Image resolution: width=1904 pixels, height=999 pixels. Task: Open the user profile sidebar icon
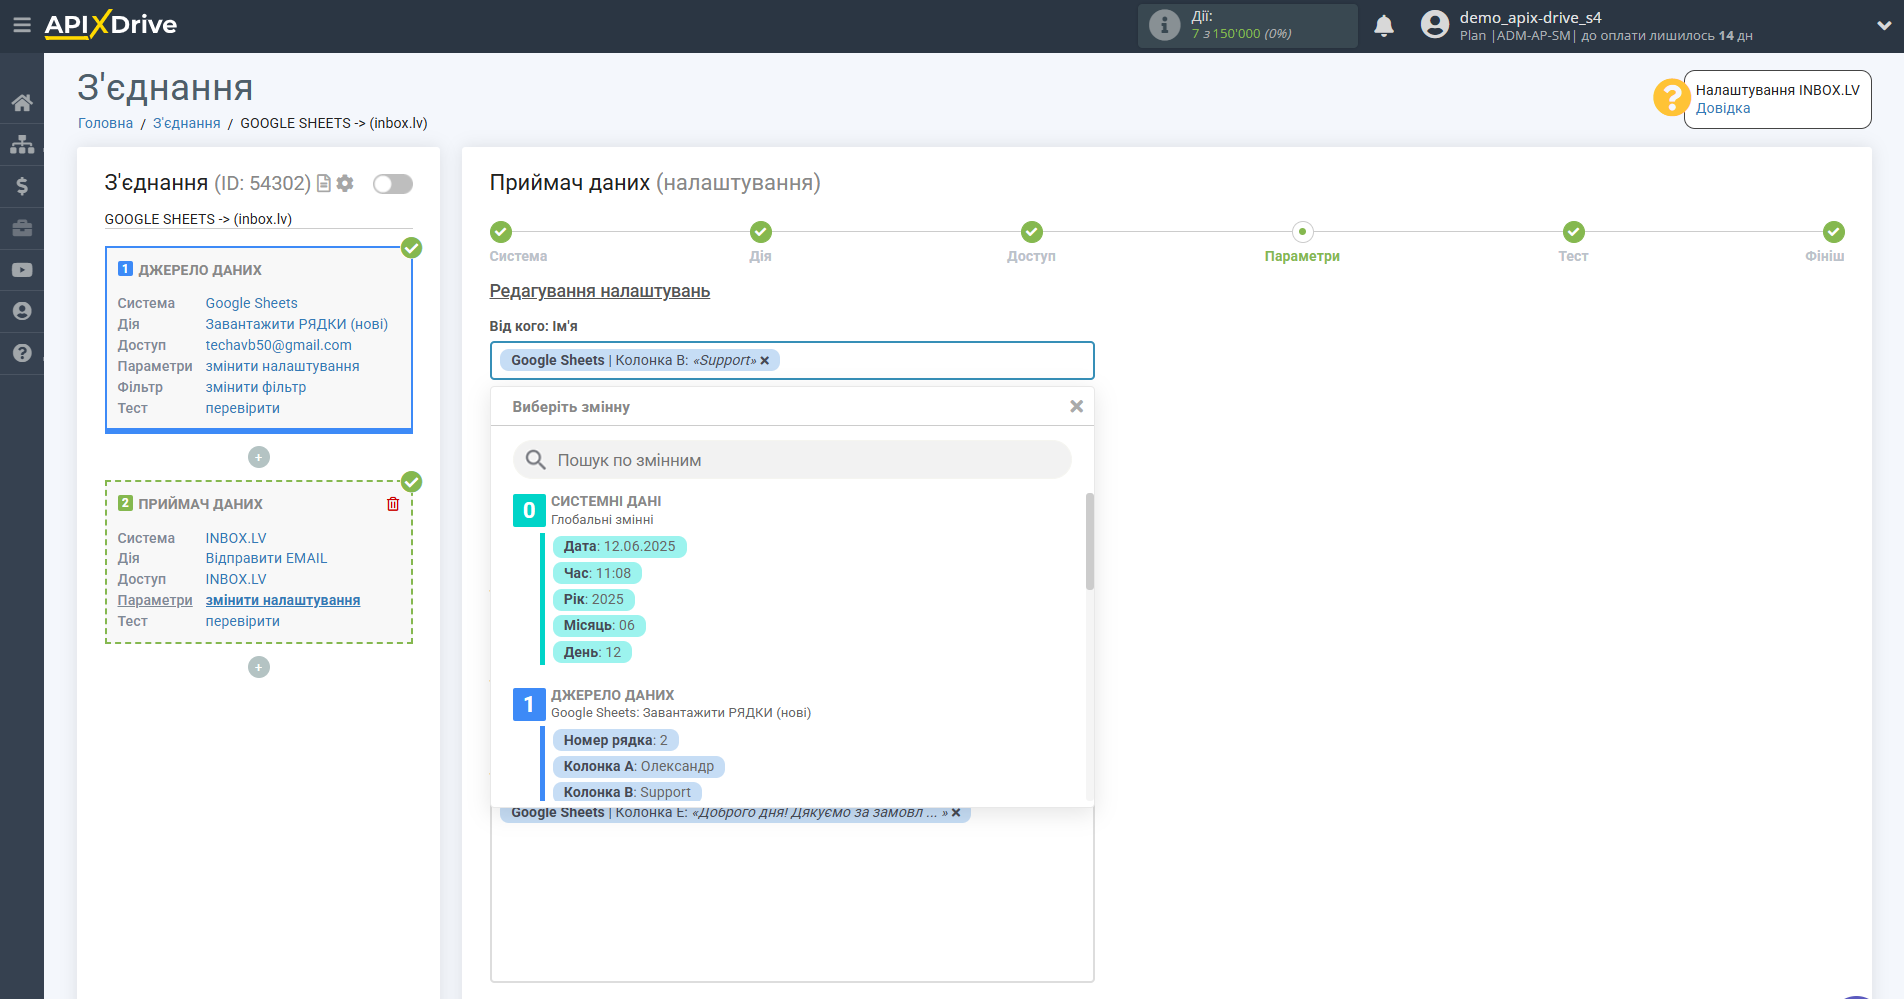[x=22, y=311]
